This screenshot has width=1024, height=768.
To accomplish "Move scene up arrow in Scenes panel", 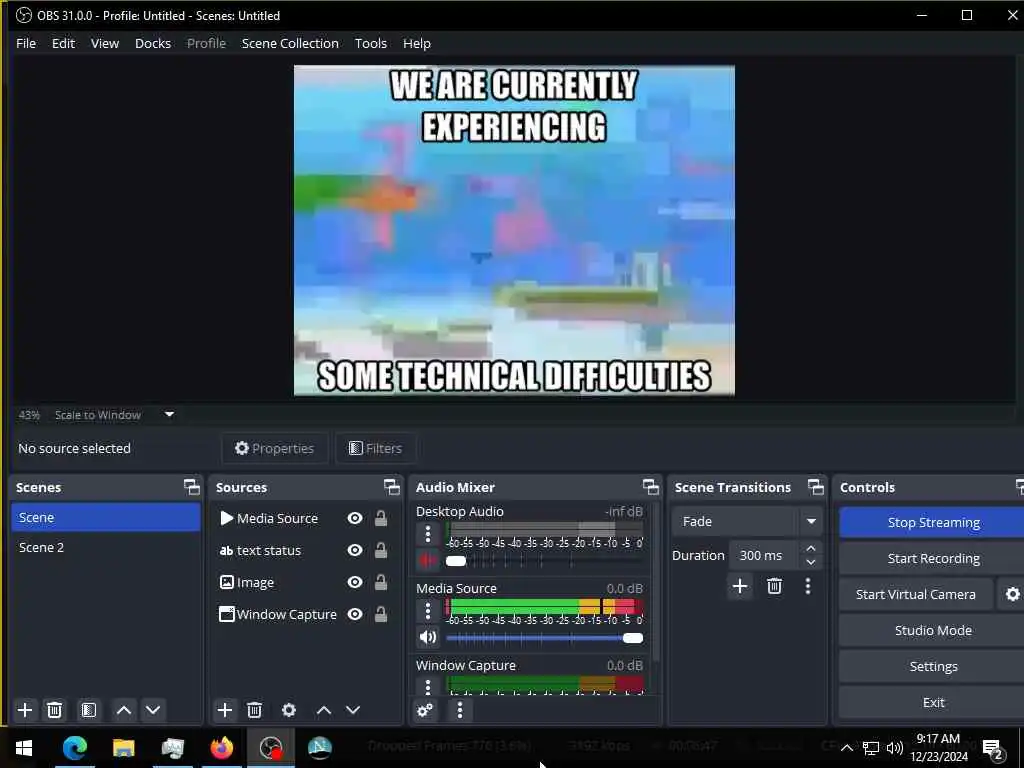I will [x=123, y=710].
